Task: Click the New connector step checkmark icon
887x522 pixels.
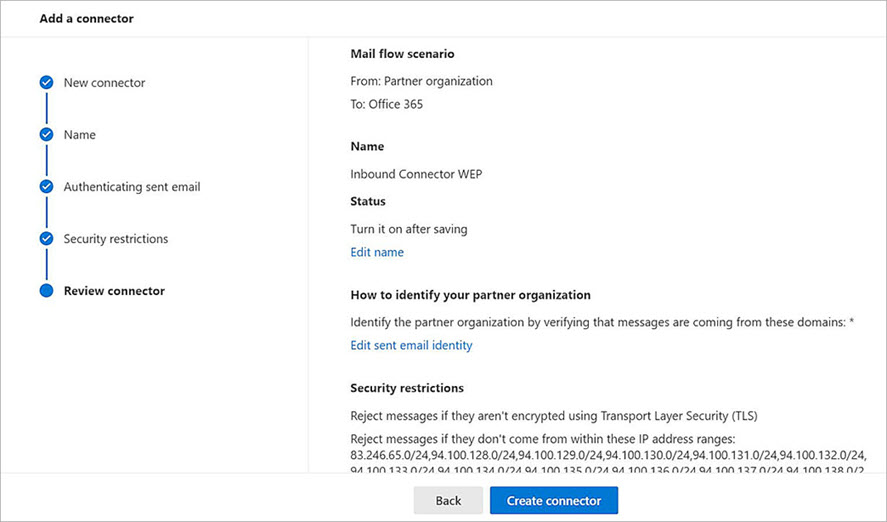Action: click(x=46, y=83)
